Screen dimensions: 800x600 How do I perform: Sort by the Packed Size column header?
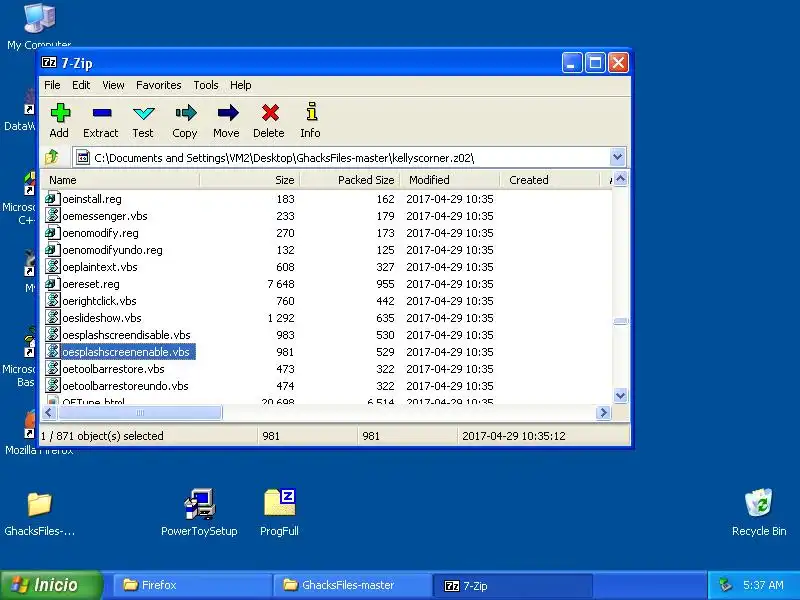point(350,180)
